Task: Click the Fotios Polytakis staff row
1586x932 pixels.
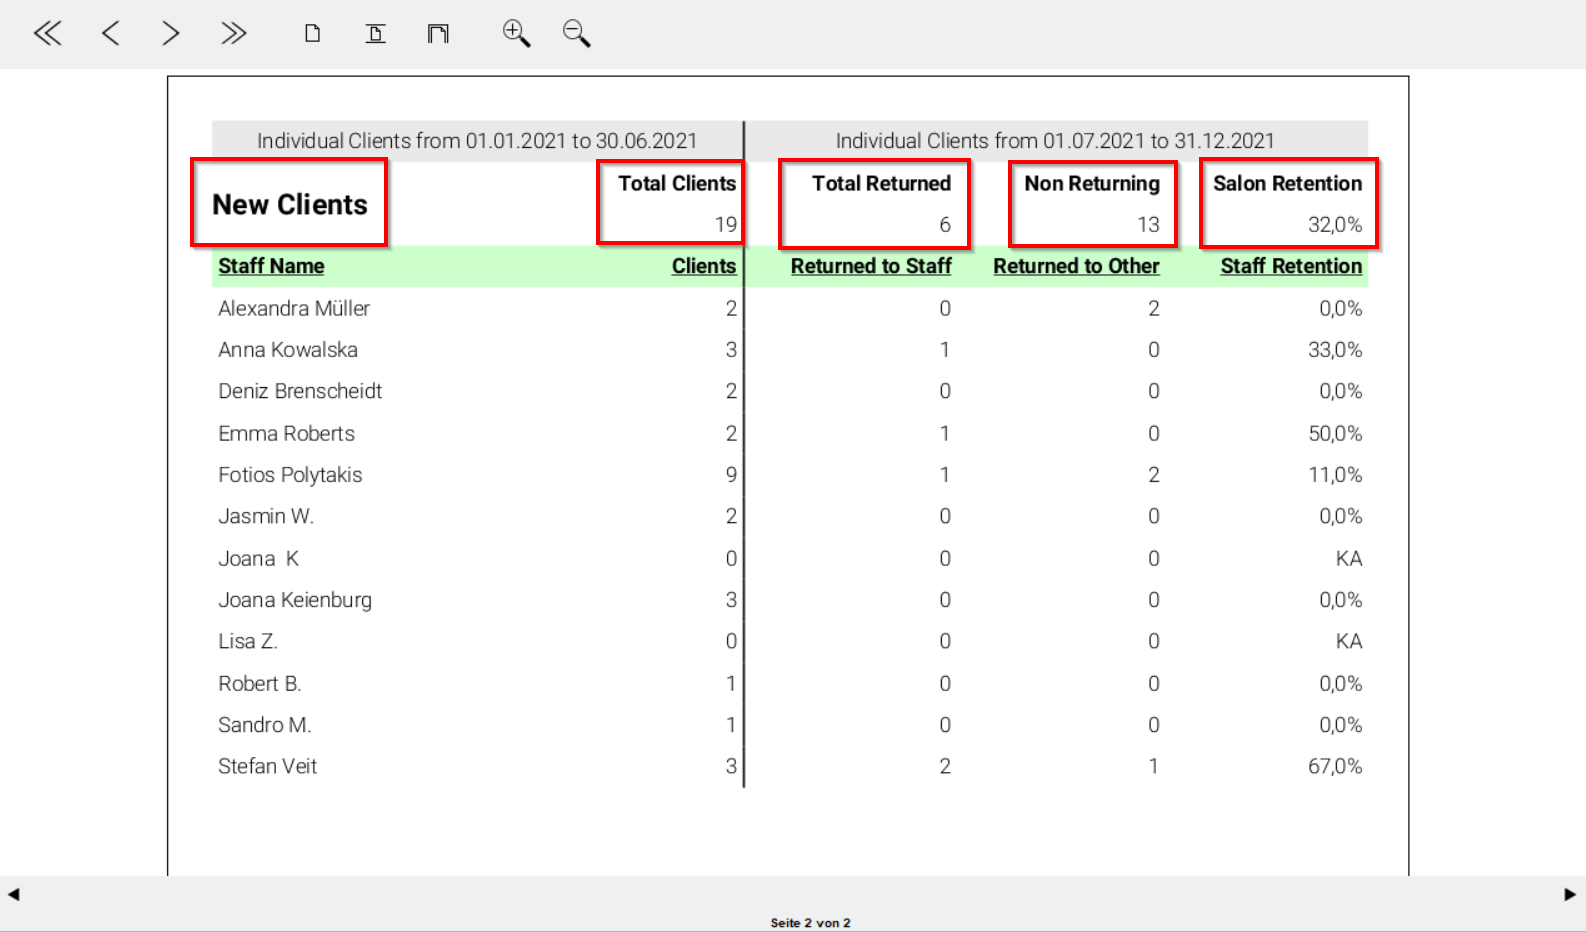Action: click(x=290, y=475)
